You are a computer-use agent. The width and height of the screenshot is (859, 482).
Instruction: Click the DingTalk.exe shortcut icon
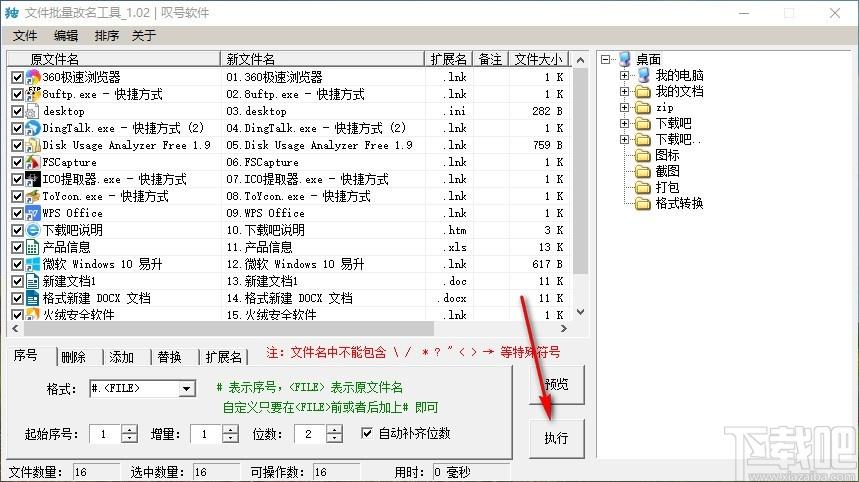(33, 128)
